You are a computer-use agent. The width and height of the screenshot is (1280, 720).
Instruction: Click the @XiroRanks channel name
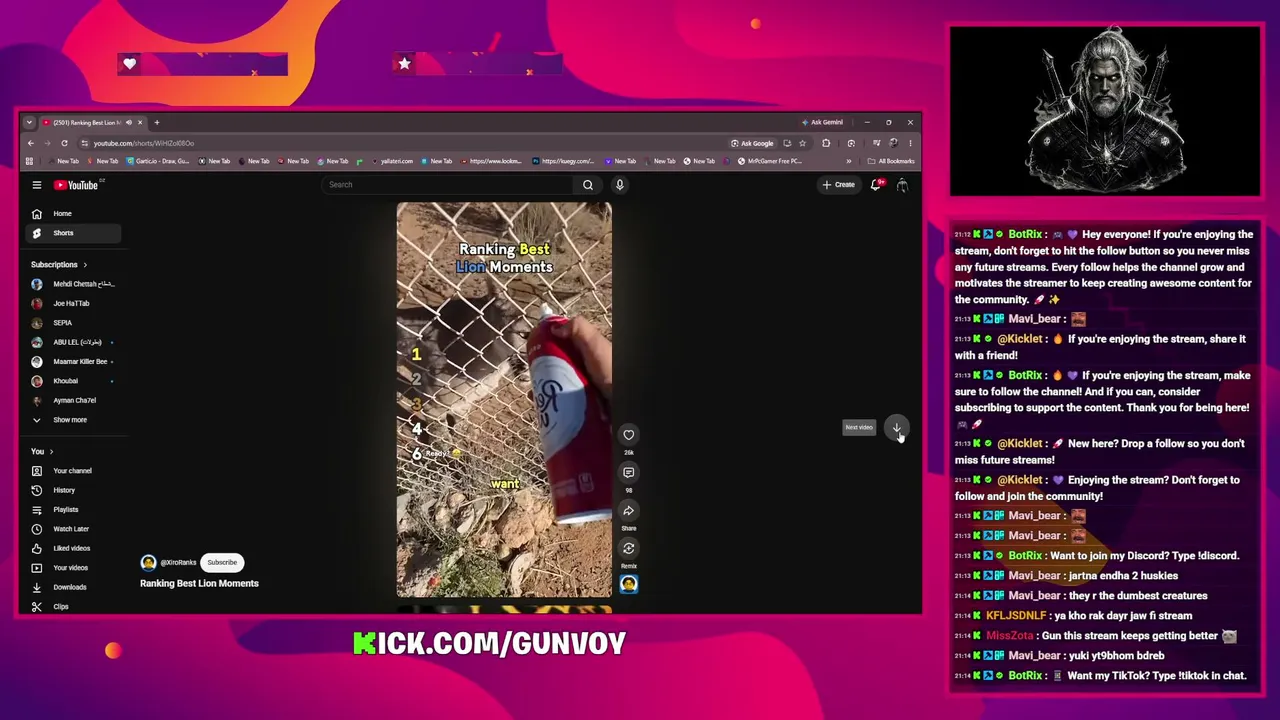pyautogui.click(x=178, y=563)
